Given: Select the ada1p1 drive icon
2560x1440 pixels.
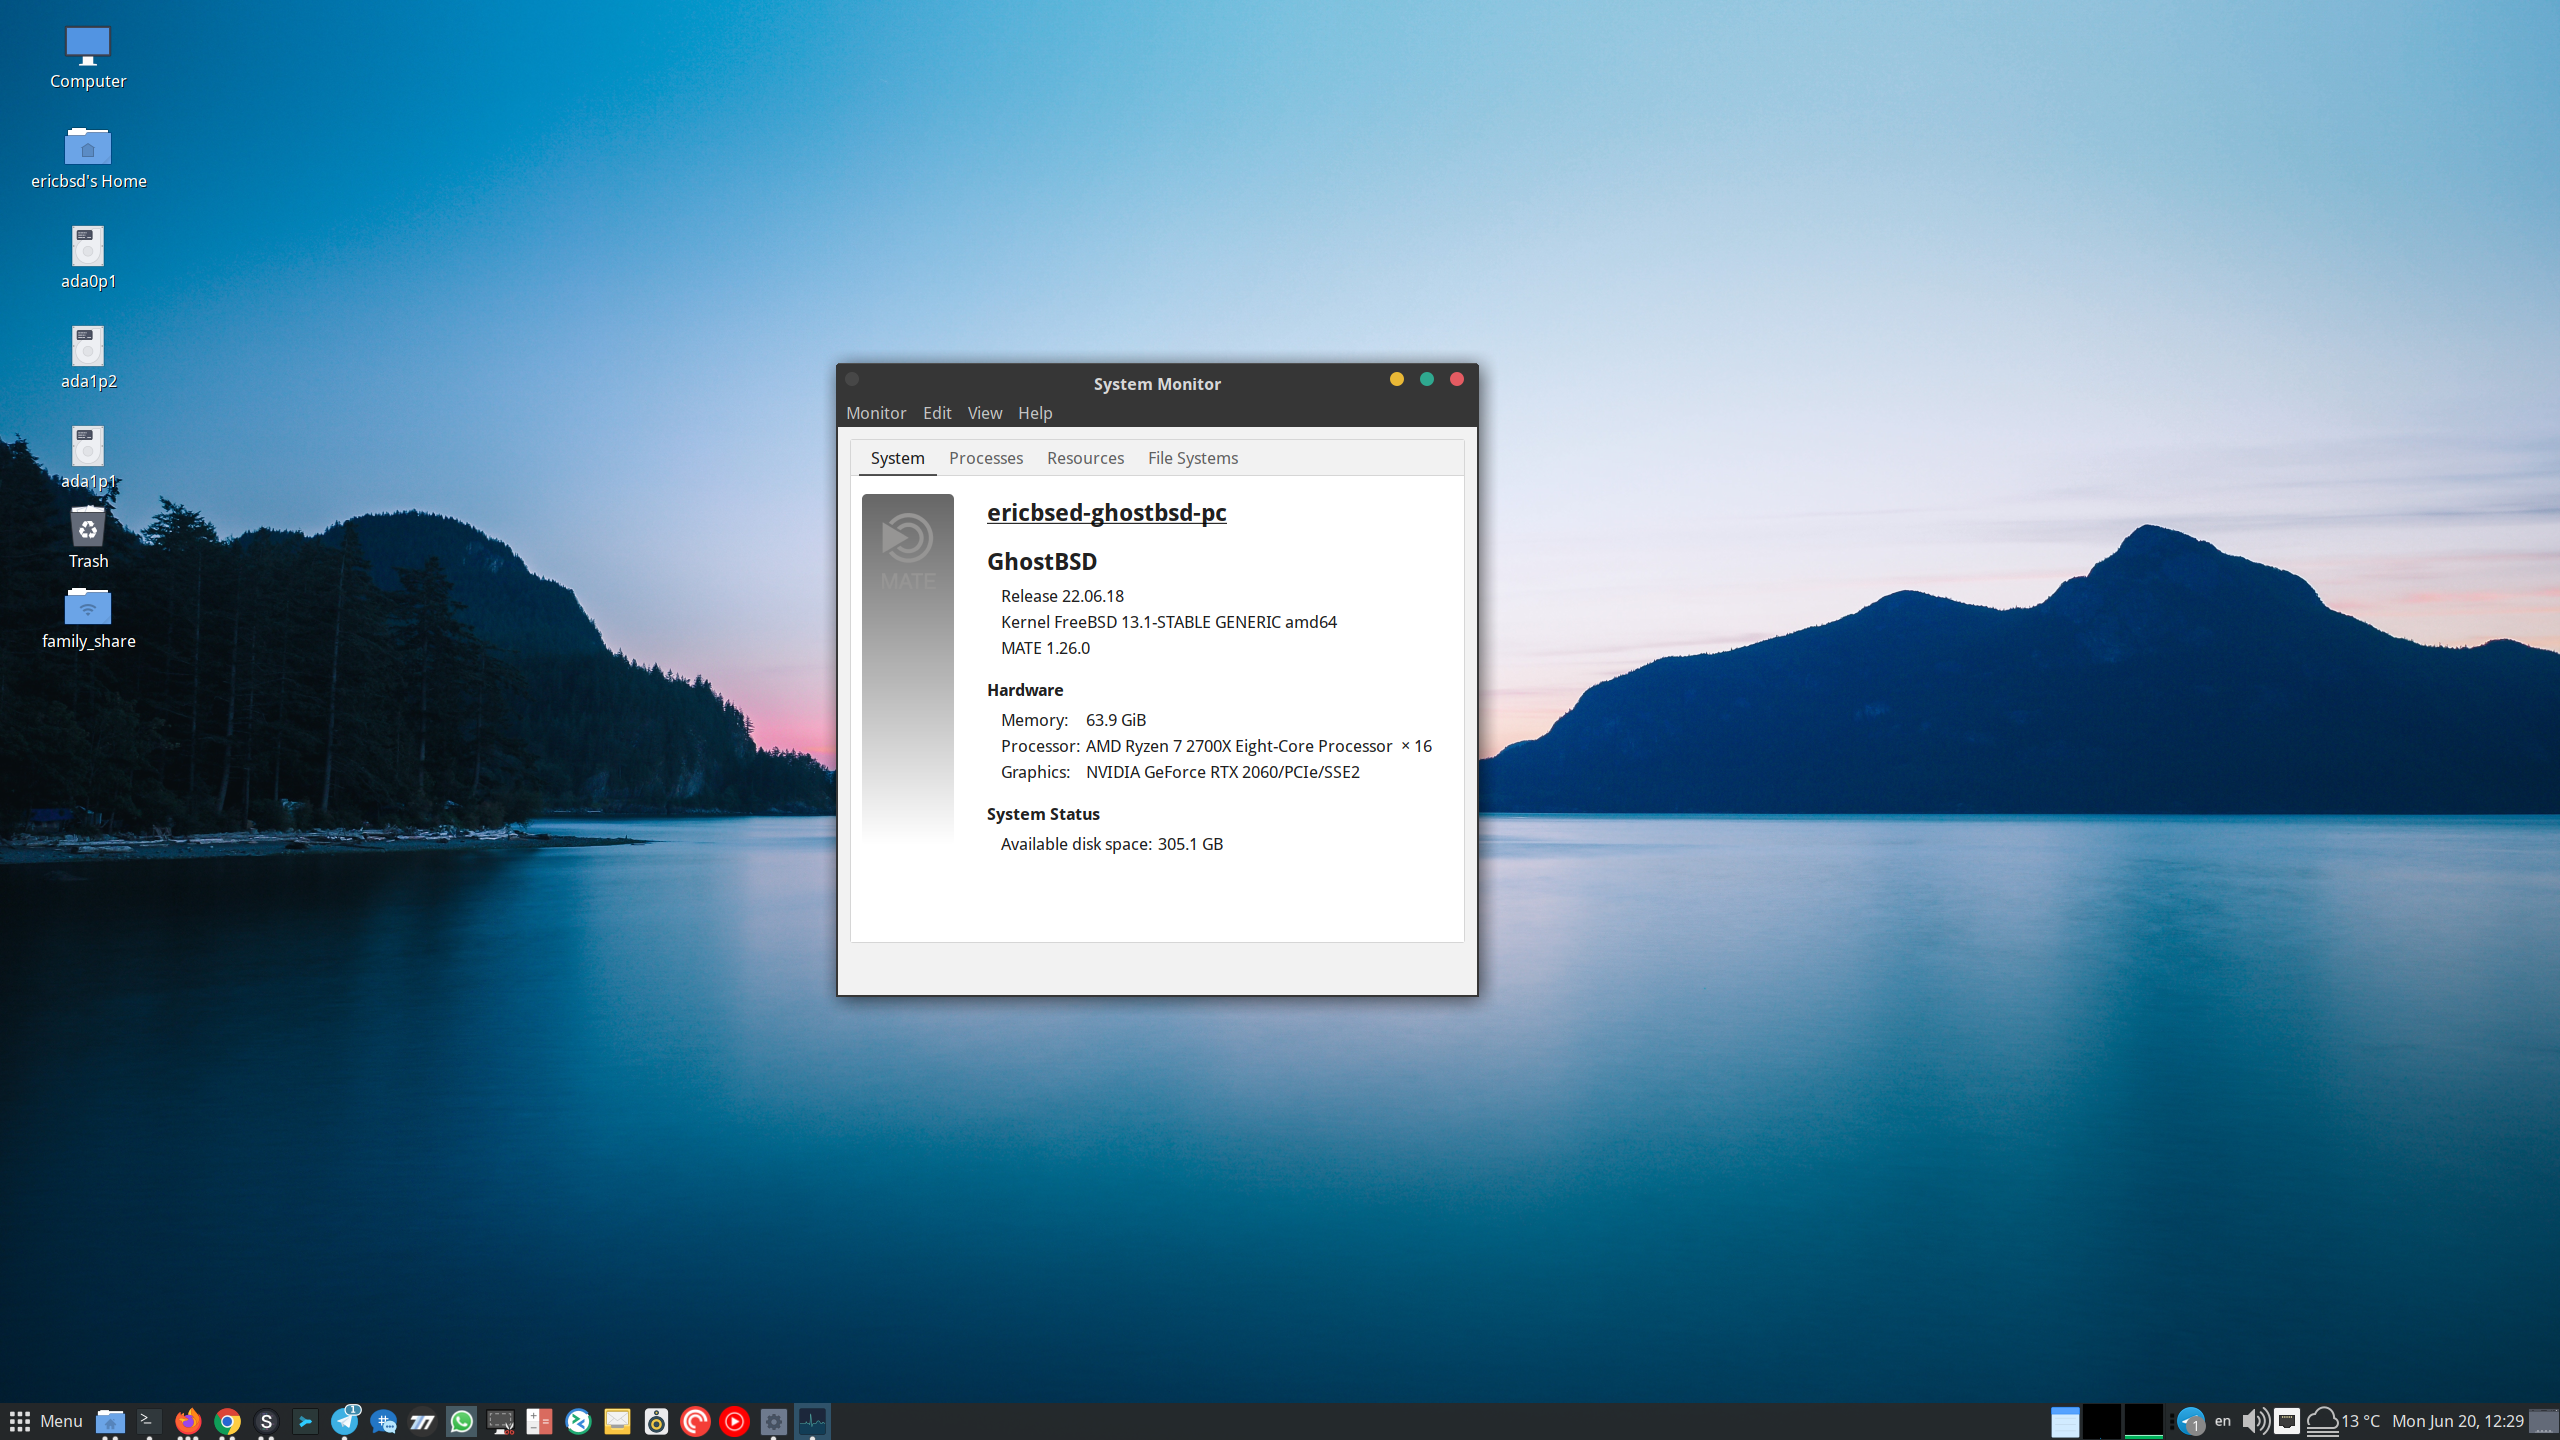Looking at the screenshot, I should (x=88, y=458).
